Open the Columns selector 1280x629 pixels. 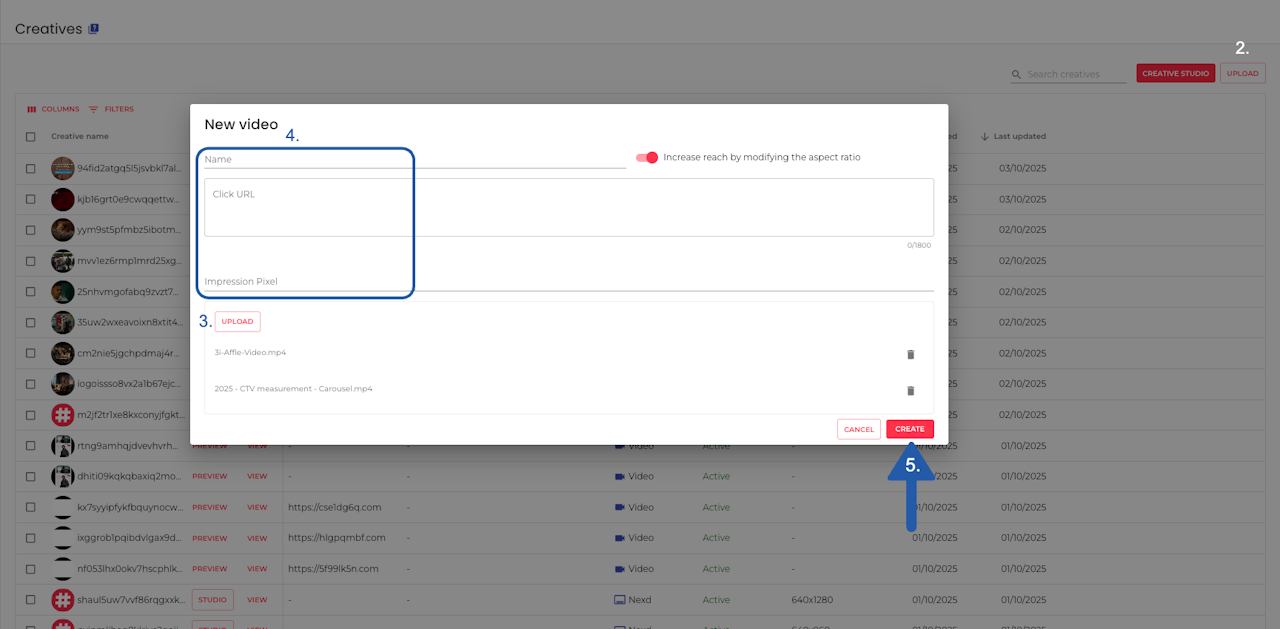[x=53, y=109]
